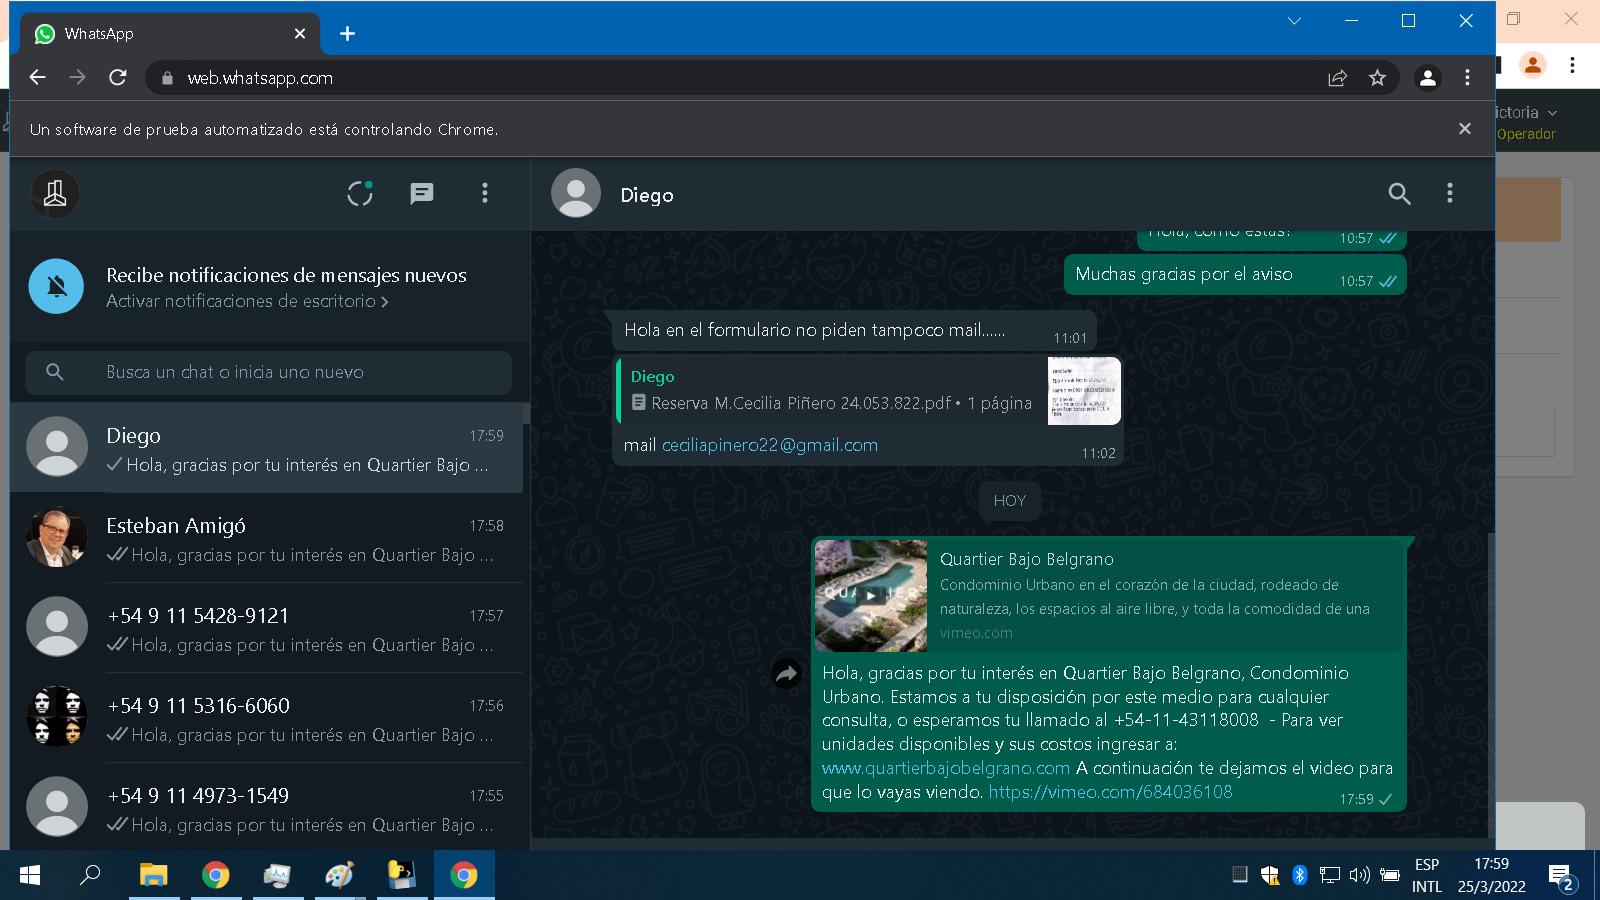Open the volume control in system tray
Screen dimensions: 1600x900
[1359, 875]
